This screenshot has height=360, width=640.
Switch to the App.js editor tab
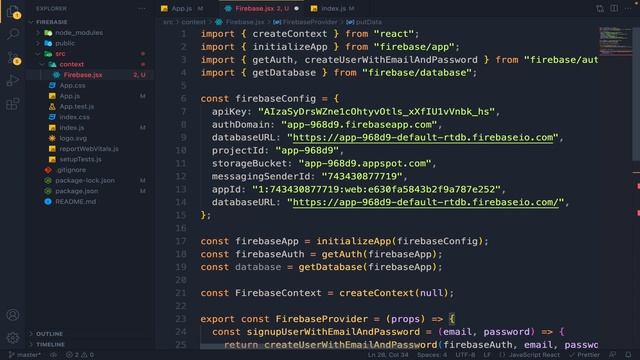[182, 9]
